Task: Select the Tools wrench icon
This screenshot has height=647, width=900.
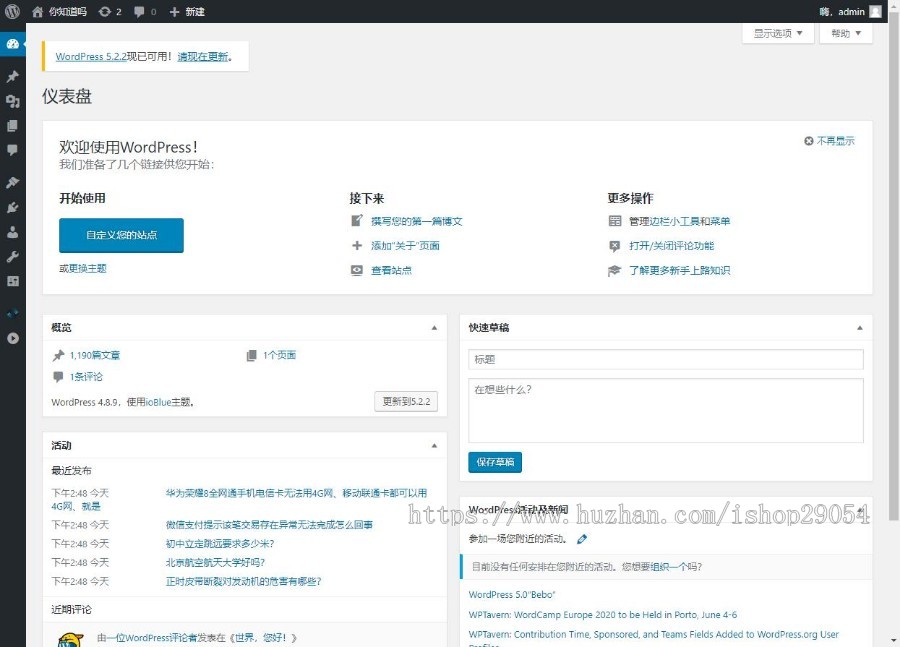Action: (11, 256)
